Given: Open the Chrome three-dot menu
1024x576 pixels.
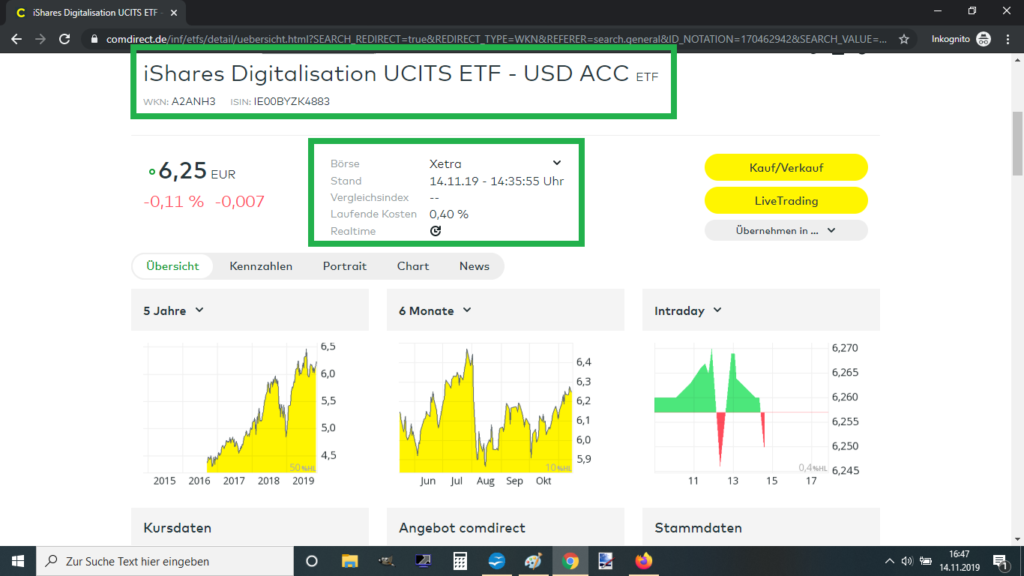Looking at the screenshot, I should click(x=1008, y=39).
